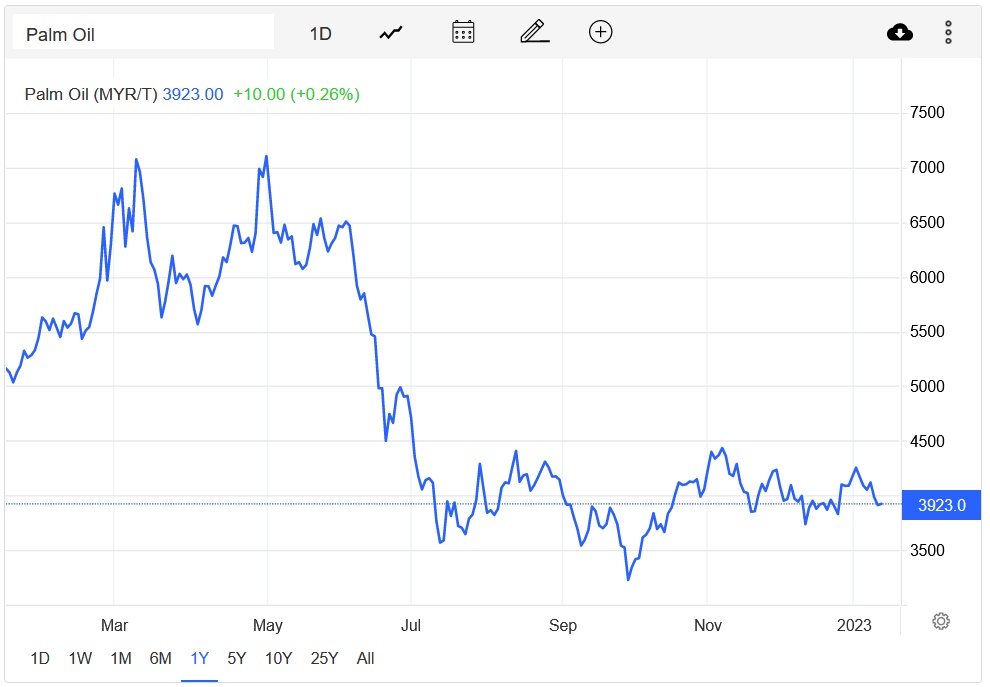
Task: Download chart data via cloud icon
Action: tap(900, 33)
